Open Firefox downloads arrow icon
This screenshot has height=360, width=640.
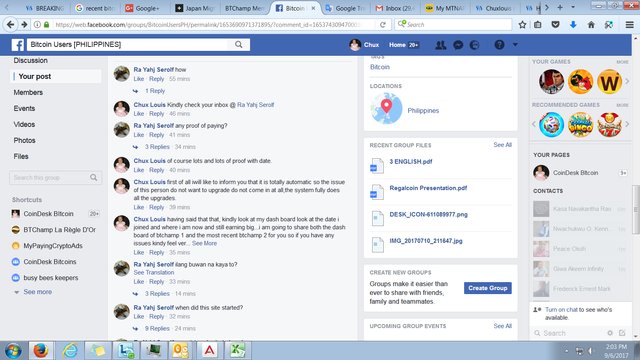coord(573,24)
